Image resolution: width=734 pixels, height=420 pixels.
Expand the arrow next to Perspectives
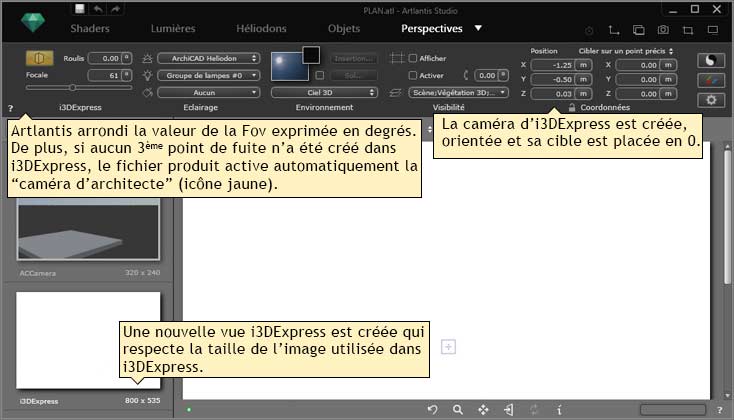(x=478, y=28)
